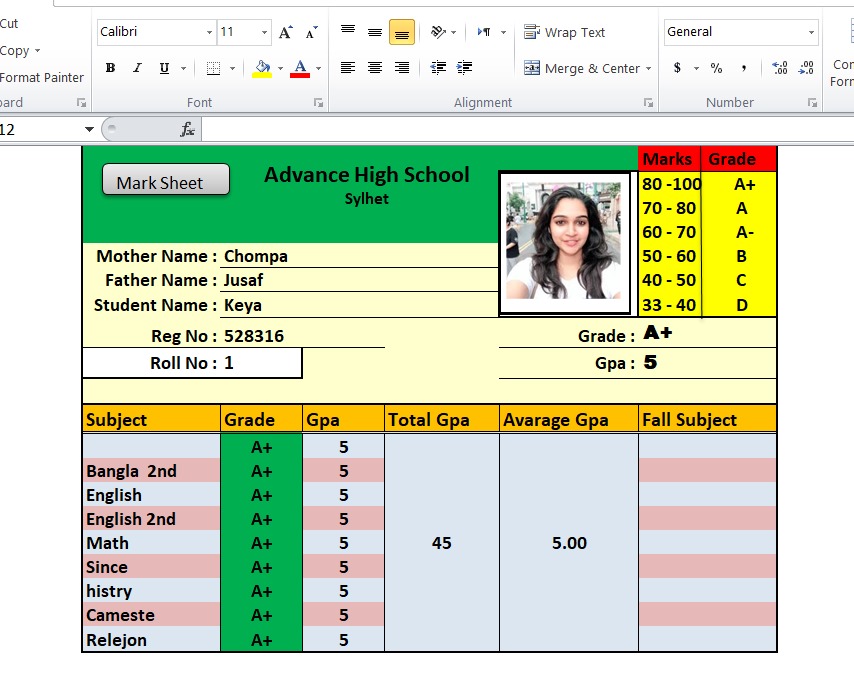Click the Increase Indent icon
This screenshot has height=697, width=854.
click(x=464, y=68)
